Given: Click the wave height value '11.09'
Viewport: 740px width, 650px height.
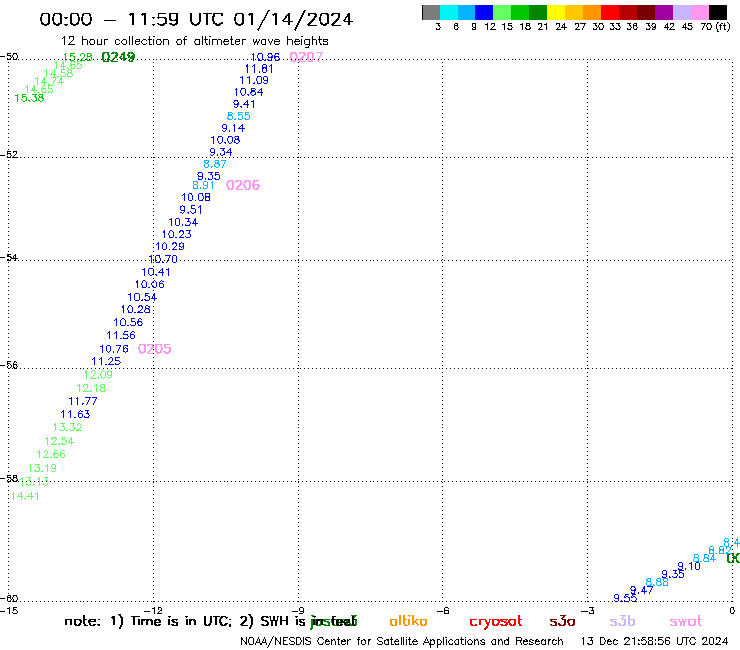Looking at the screenshot, I should [254, 81].
